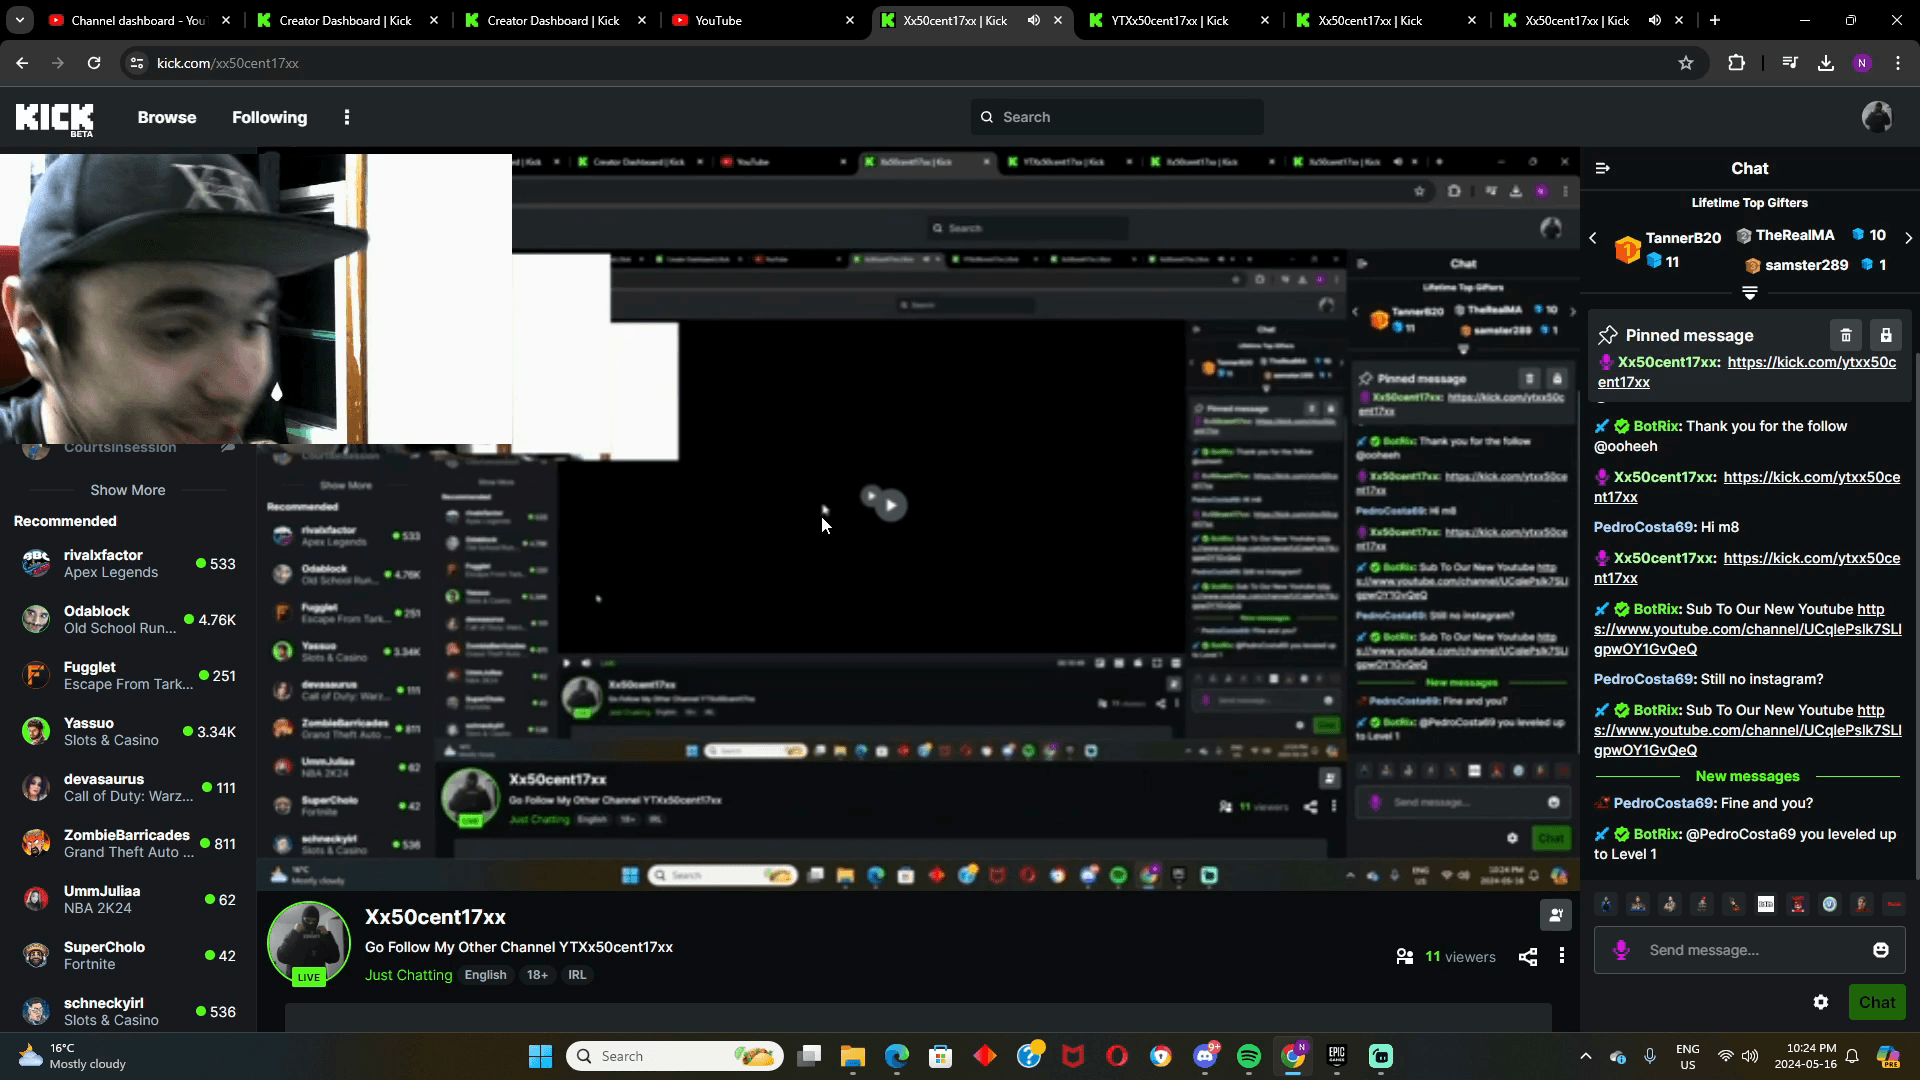The height and width of the screenshot is (1080, 1920).
Task: Open the Just Chatting category link
Action: (x=408, y=975)
